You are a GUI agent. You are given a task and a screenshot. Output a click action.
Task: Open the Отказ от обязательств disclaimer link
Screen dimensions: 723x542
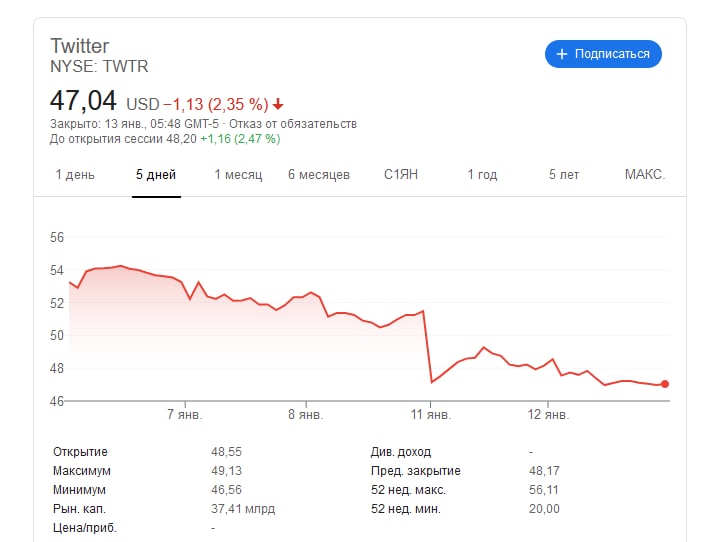293,124
